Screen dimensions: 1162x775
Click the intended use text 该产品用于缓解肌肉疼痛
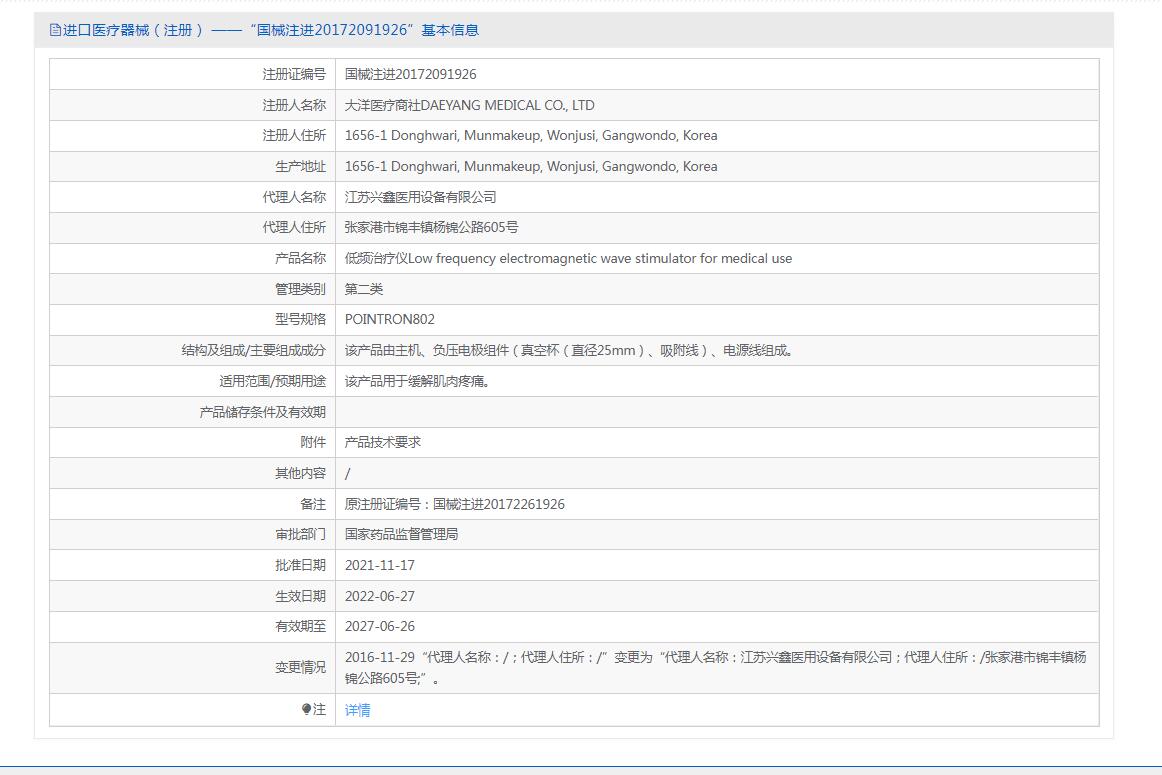418,381
